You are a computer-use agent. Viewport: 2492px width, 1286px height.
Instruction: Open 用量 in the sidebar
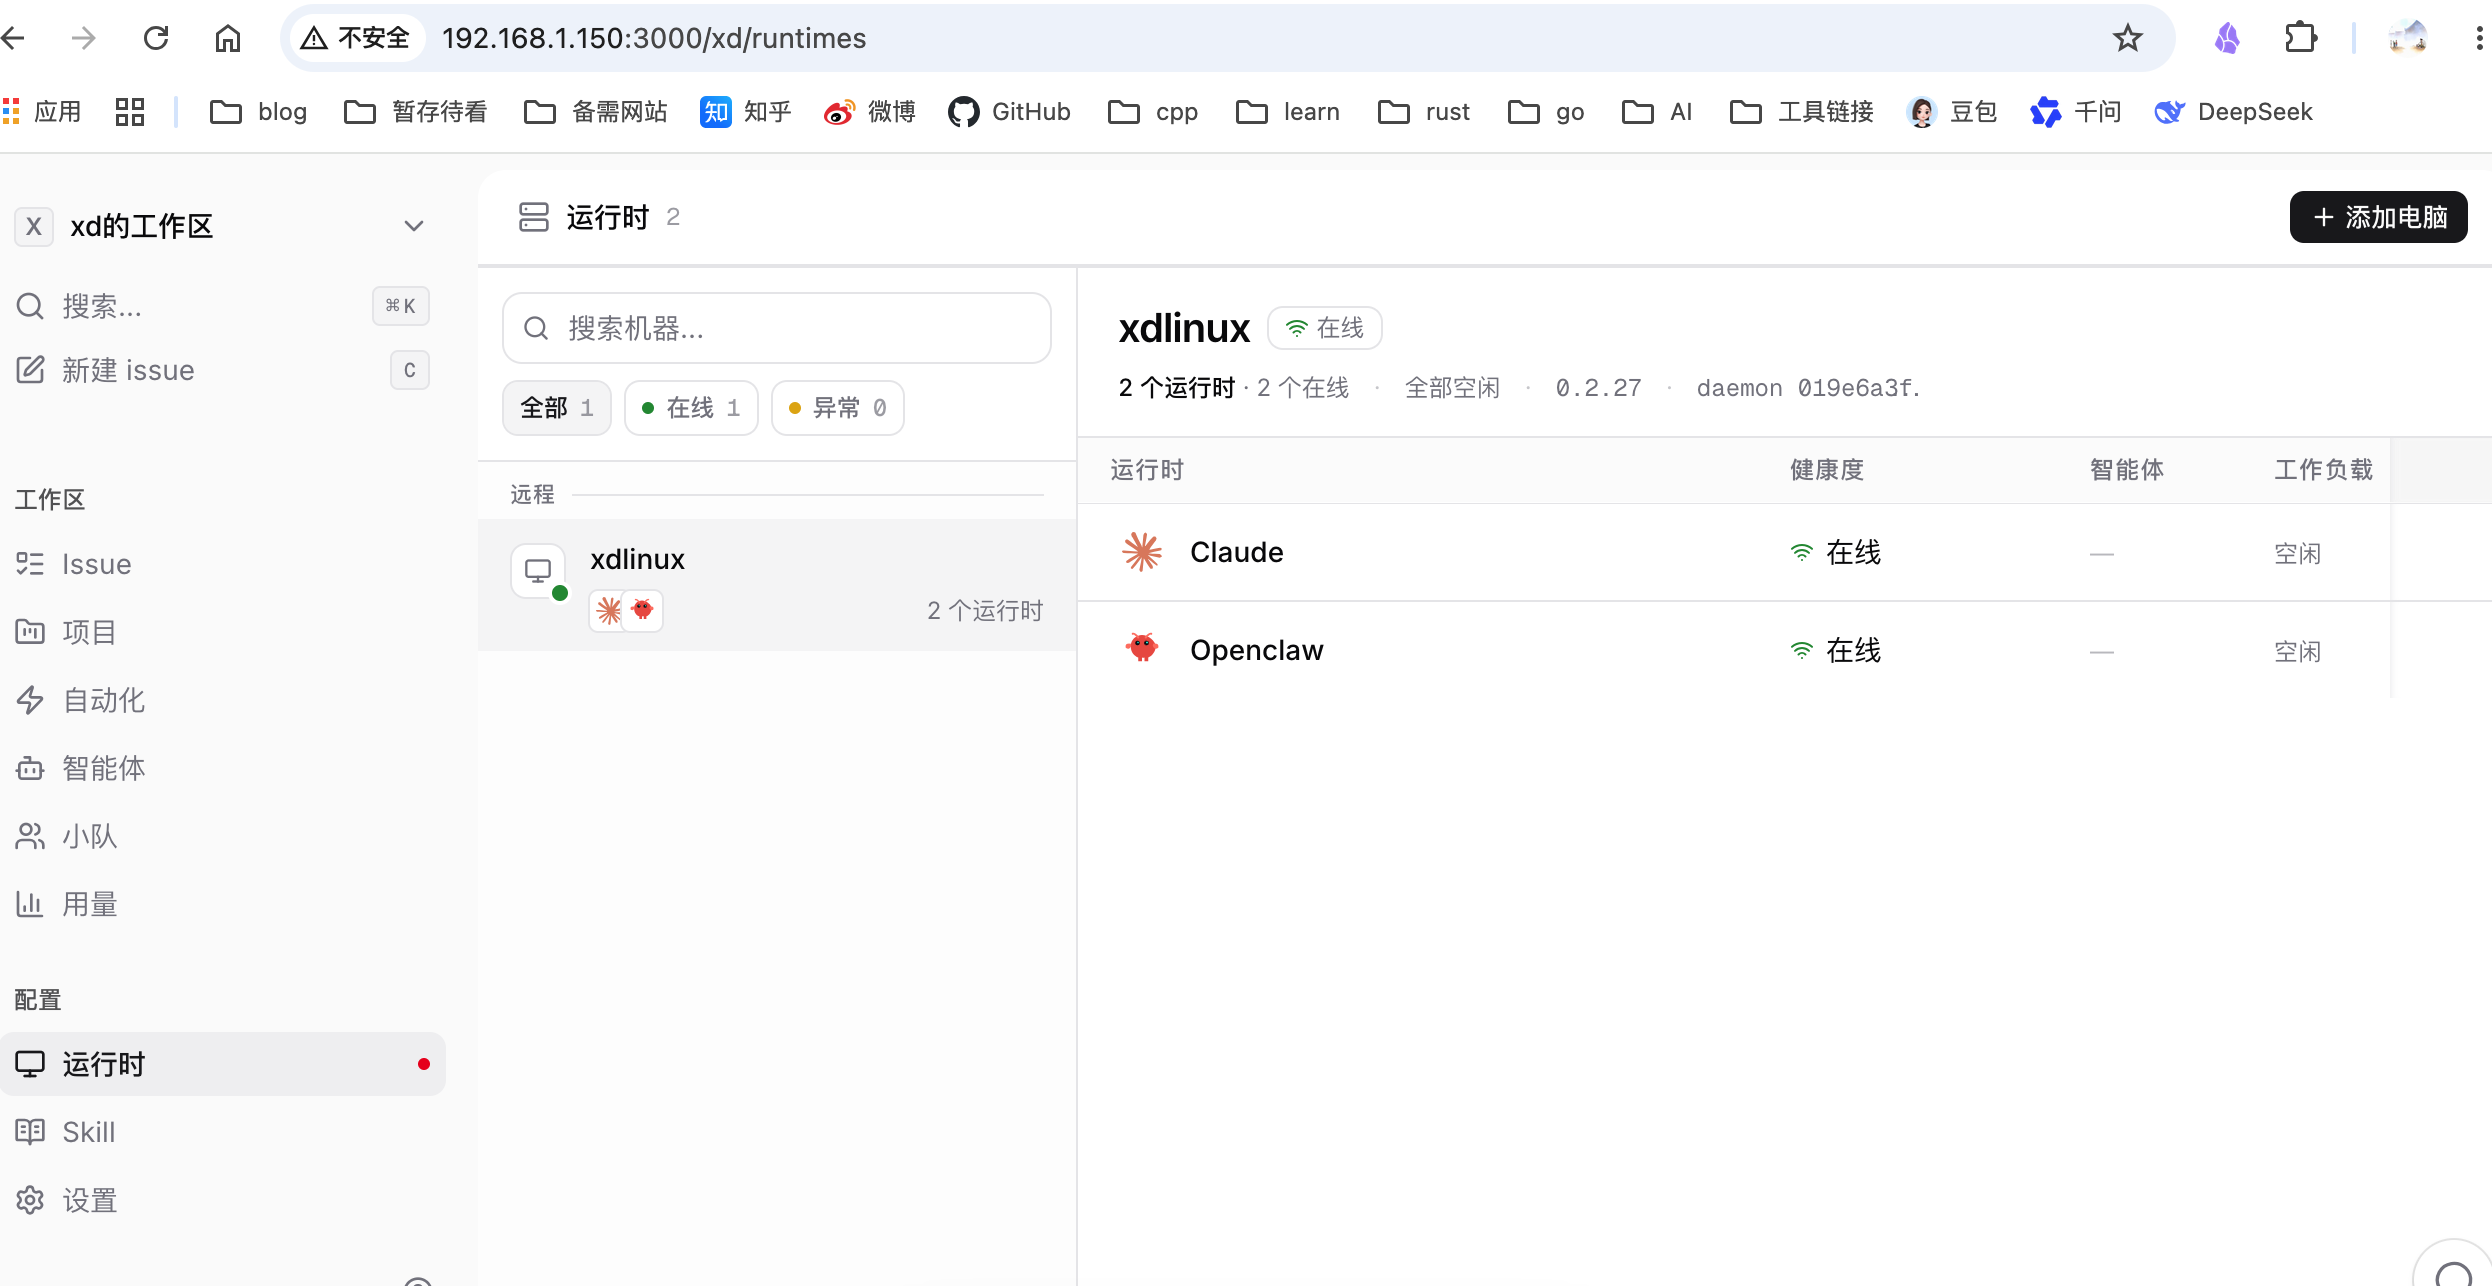(222, 904)
